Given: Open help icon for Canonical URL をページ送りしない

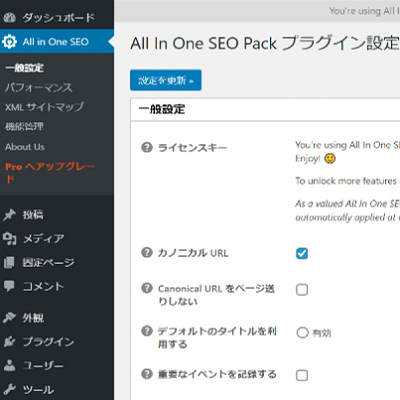Looking at the screenshot, I should pos(147,288).
